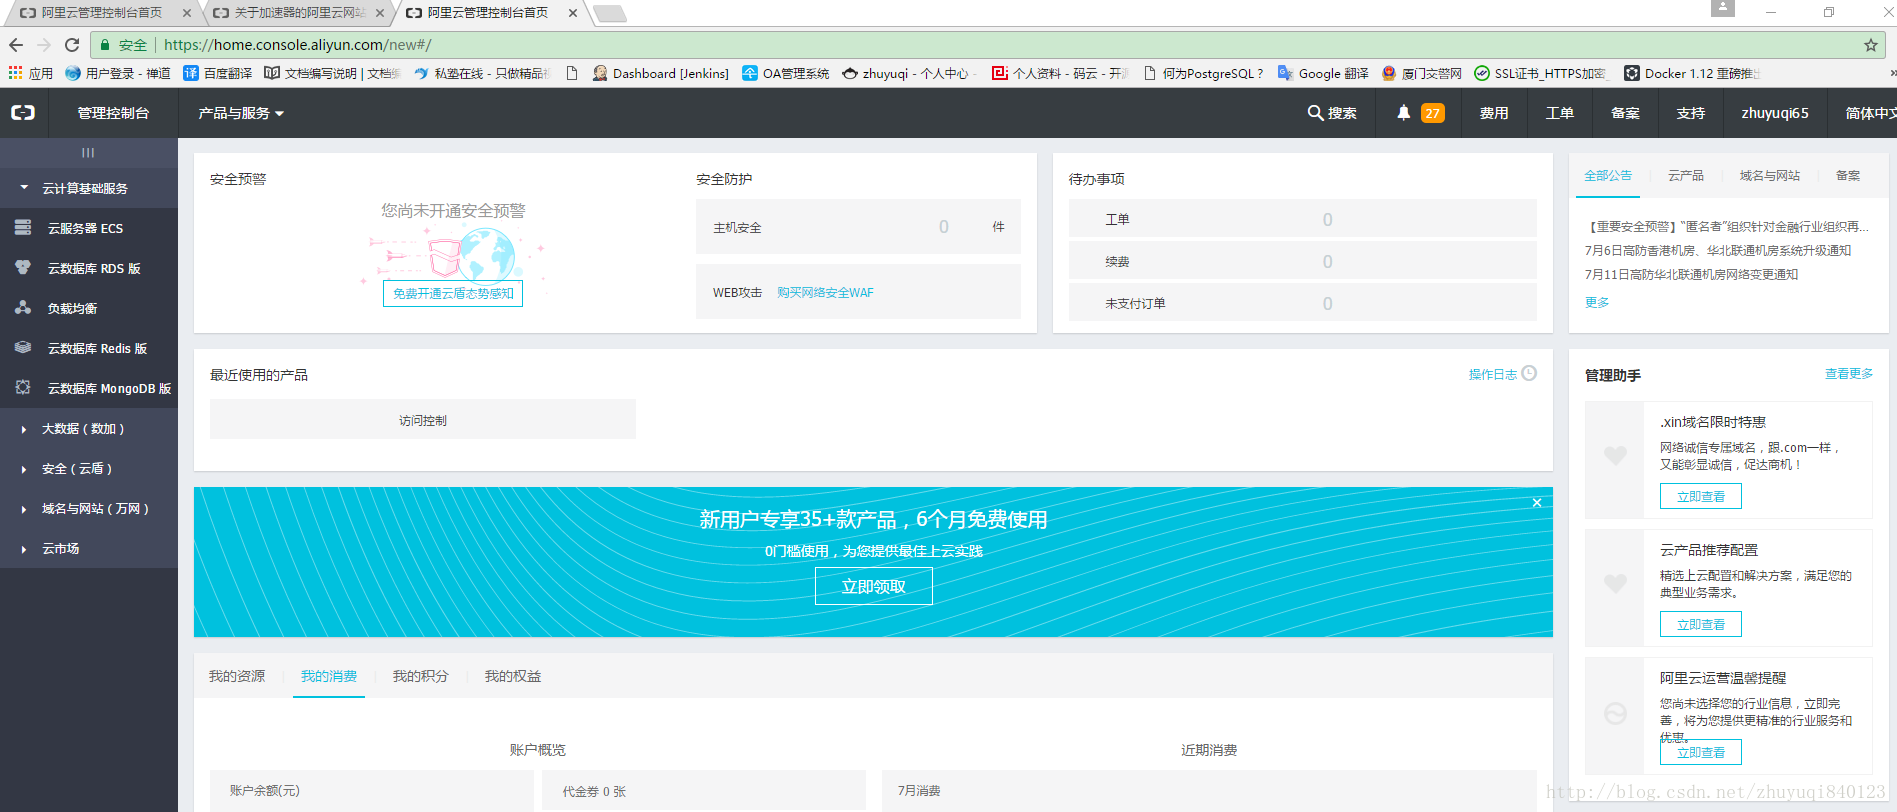Click the browser forward arrow
The image size is (1897, 812).
pyautogui.click(x=44, y=45)
